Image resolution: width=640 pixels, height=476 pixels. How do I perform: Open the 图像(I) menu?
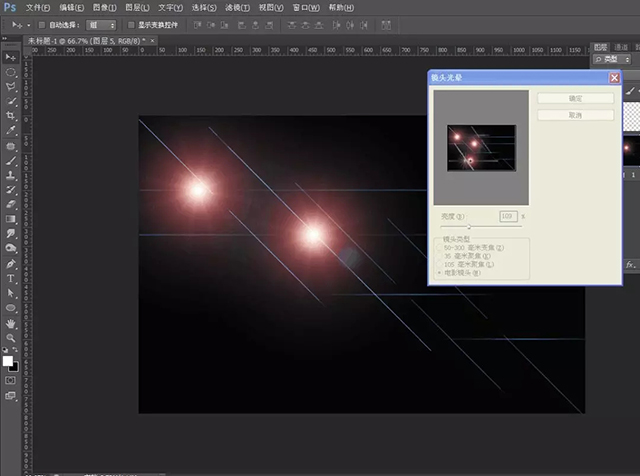[x=101, y=7]
